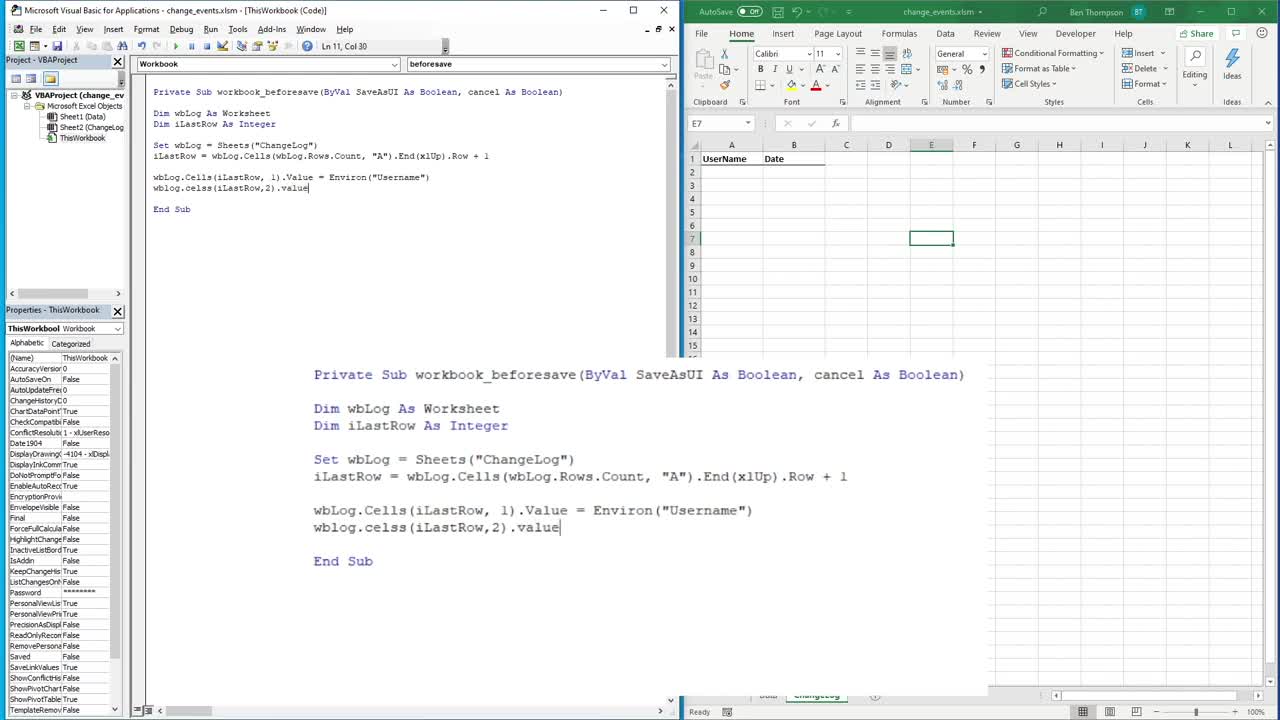Click Percent Style in Number group
The image size is (1280, 720).
967,69
